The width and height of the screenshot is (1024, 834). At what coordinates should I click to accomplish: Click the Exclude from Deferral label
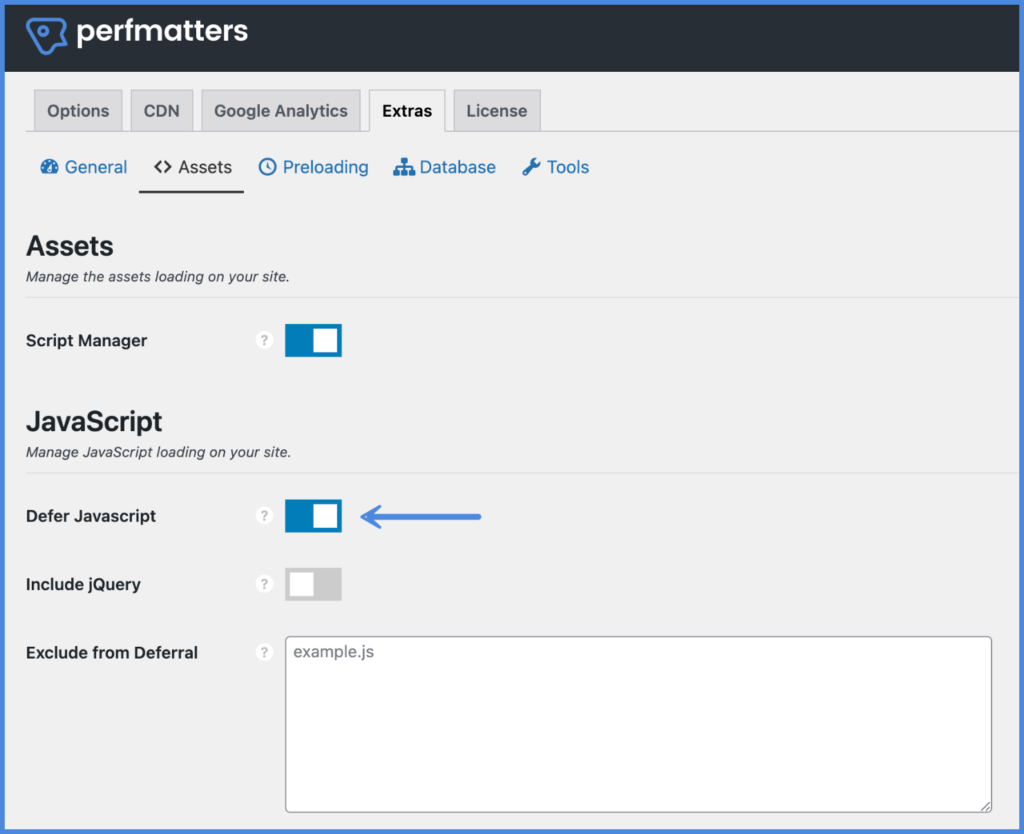(x=112, y=652)
